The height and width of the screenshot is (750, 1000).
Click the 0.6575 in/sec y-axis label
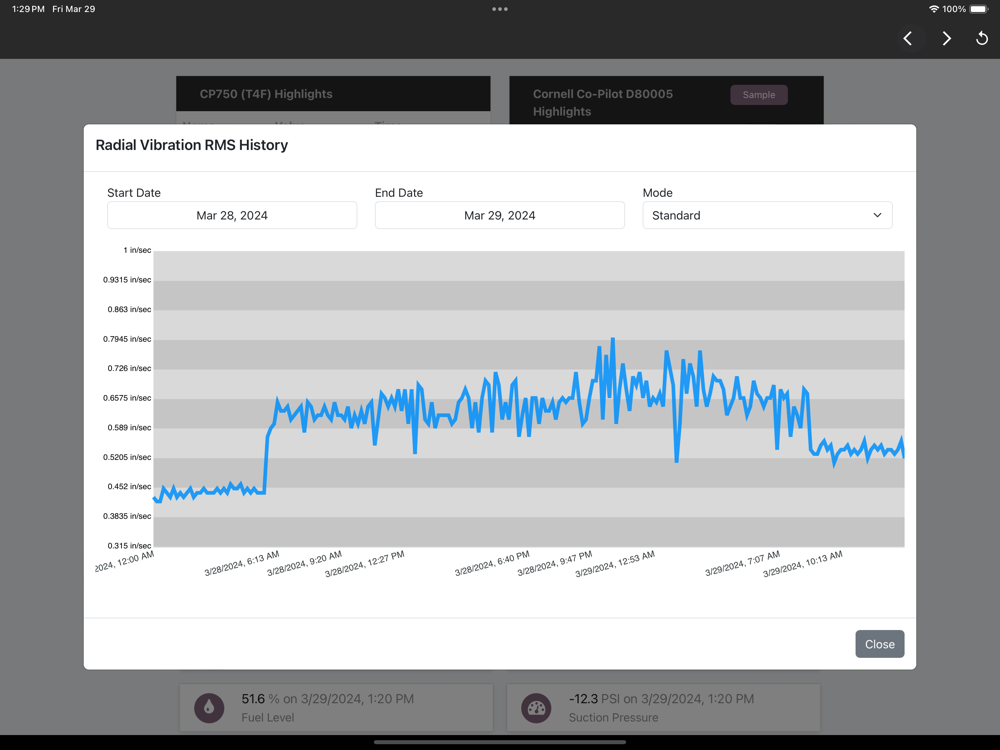coord(127,398)
